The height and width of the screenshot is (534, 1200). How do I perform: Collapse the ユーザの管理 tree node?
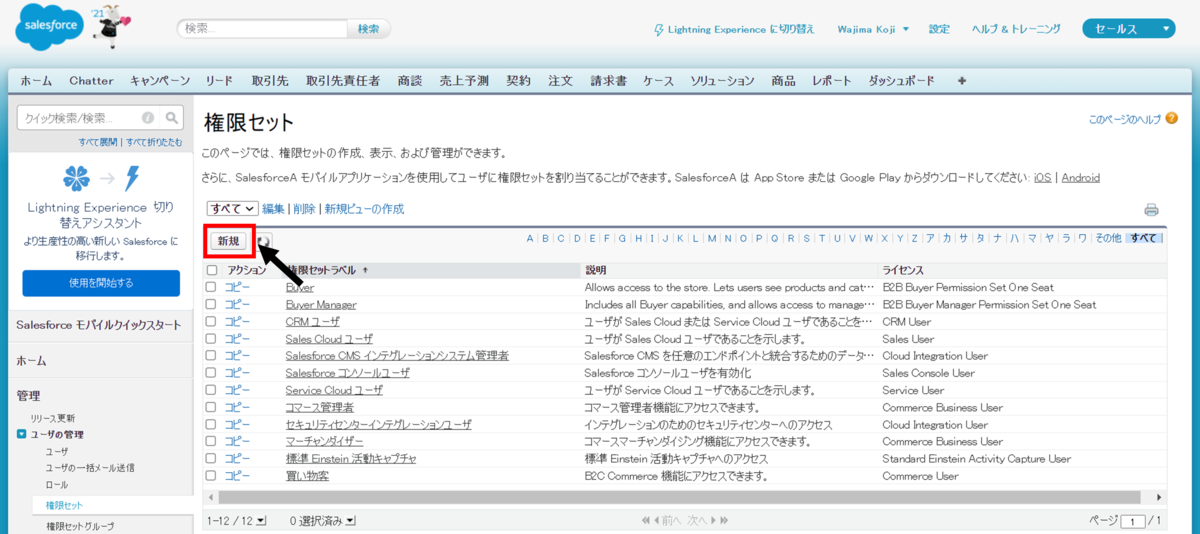tap(22, 434)
